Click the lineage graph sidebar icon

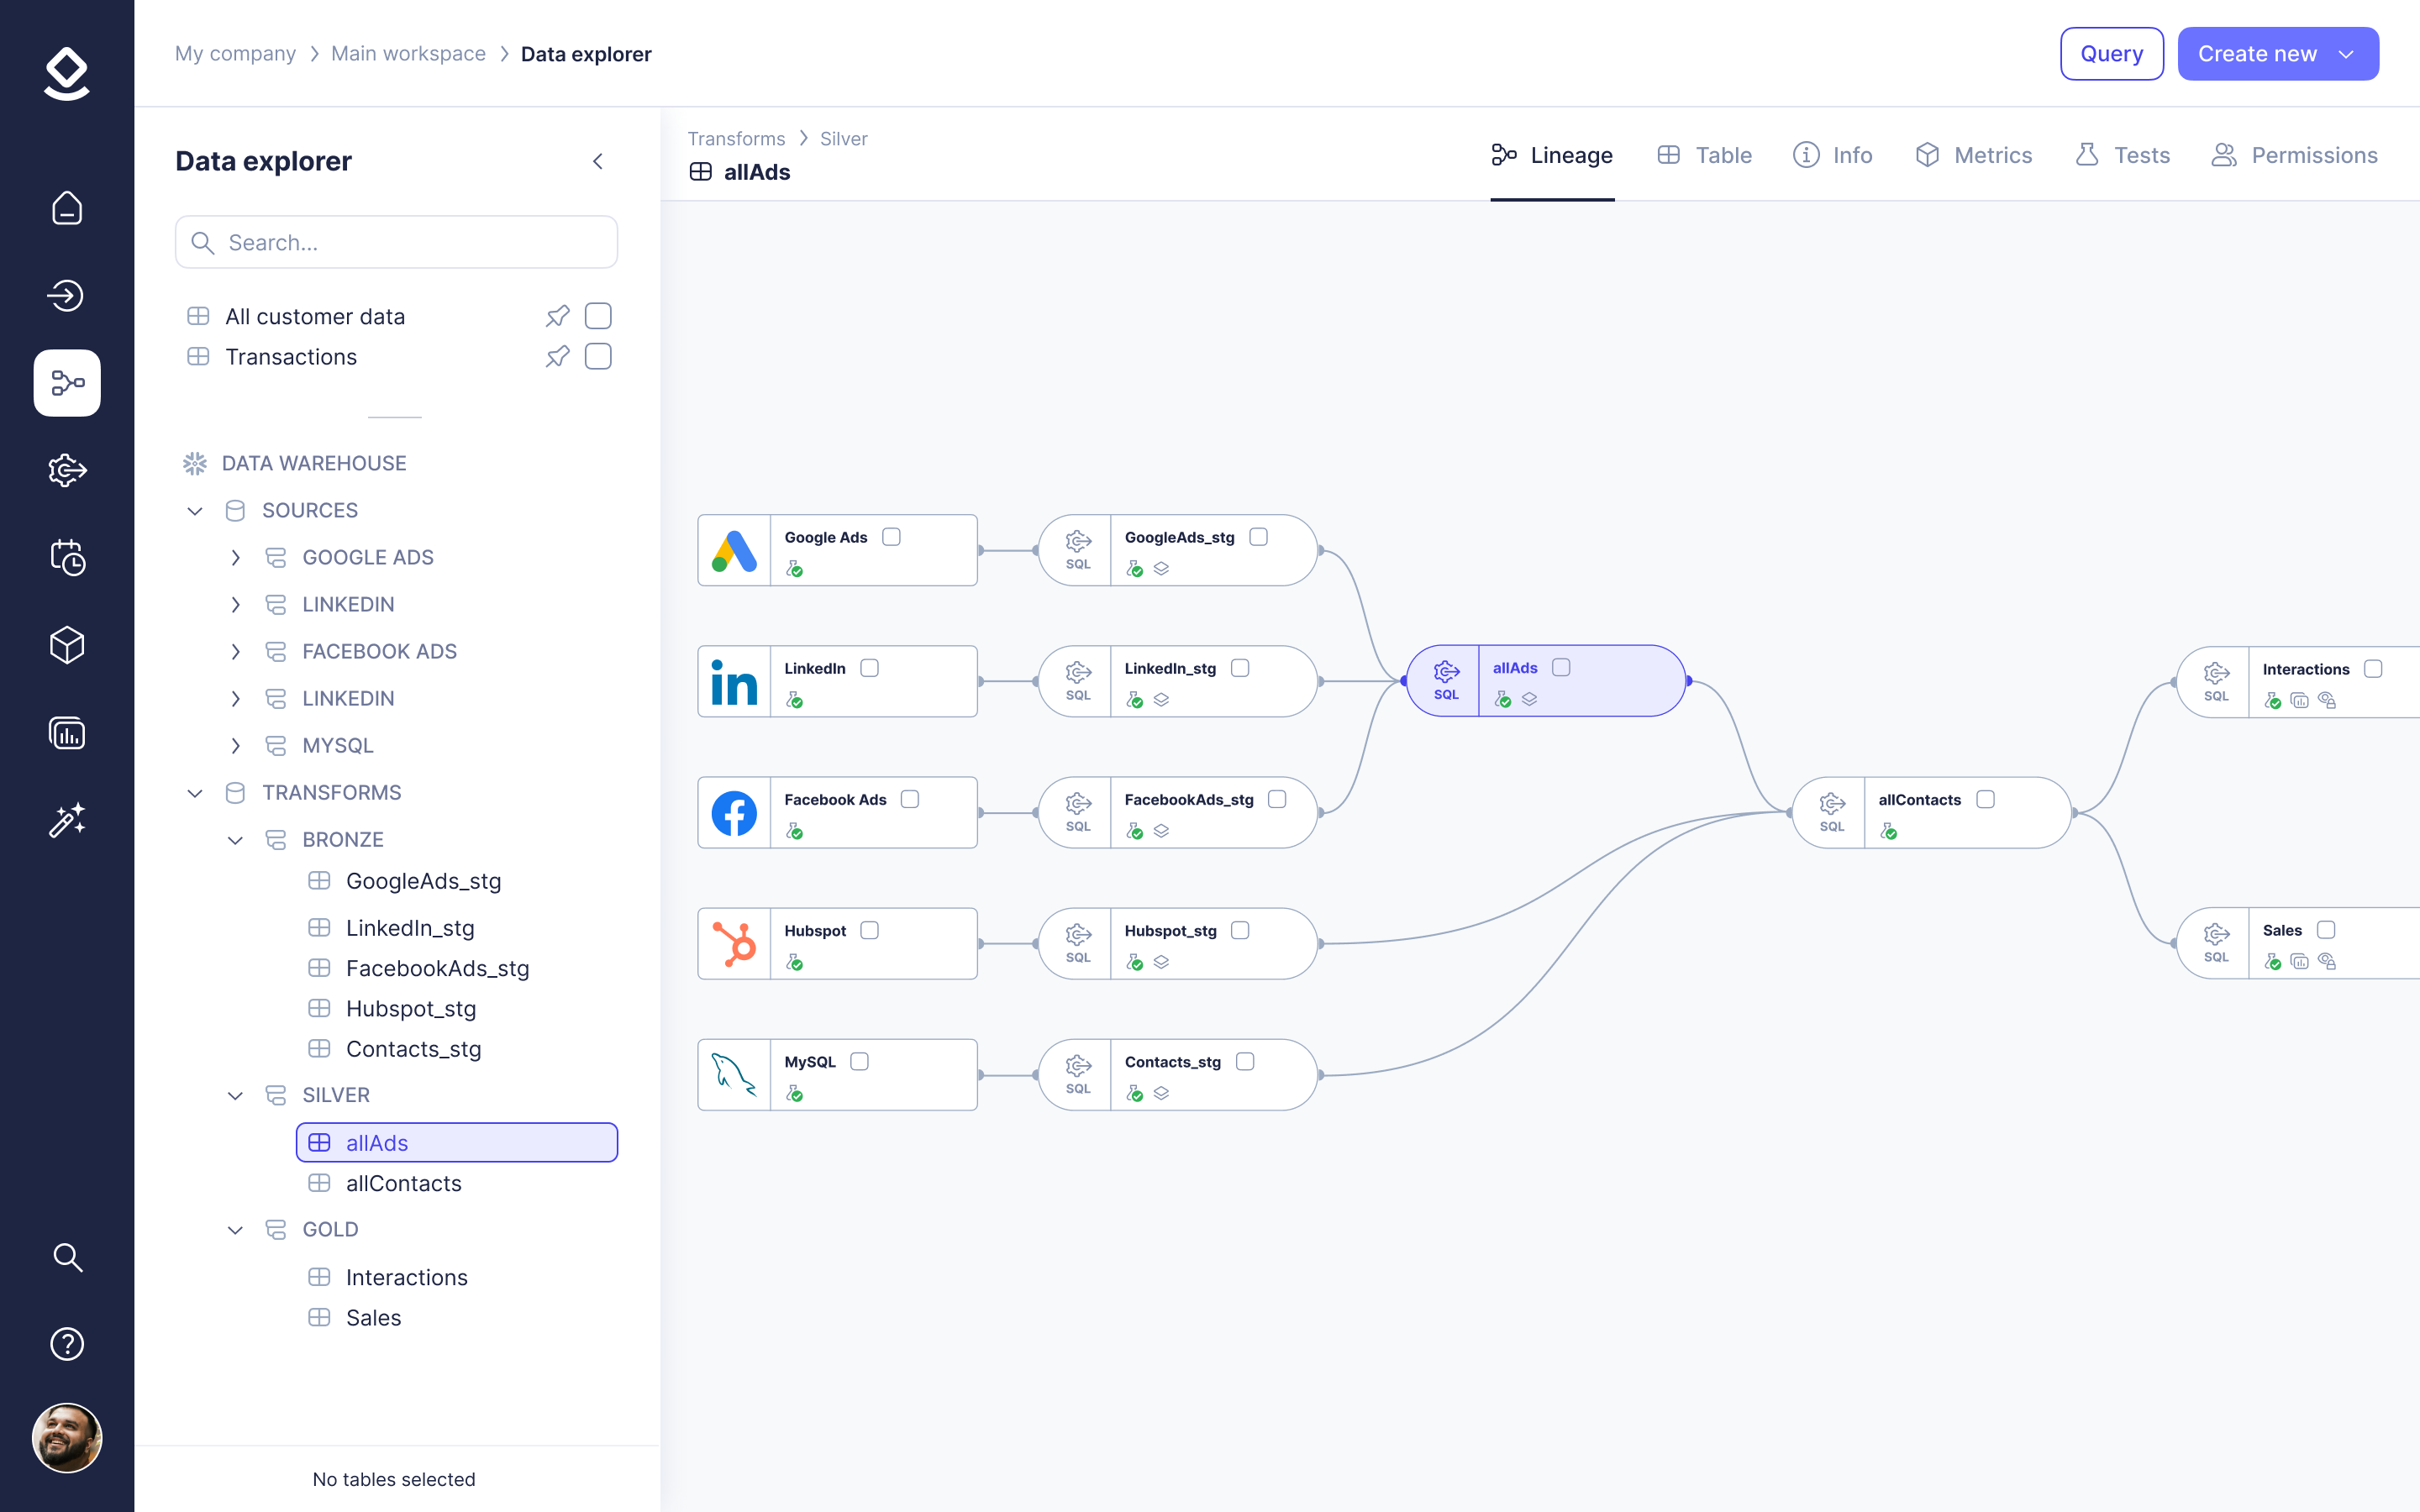(x=67, y=383)
